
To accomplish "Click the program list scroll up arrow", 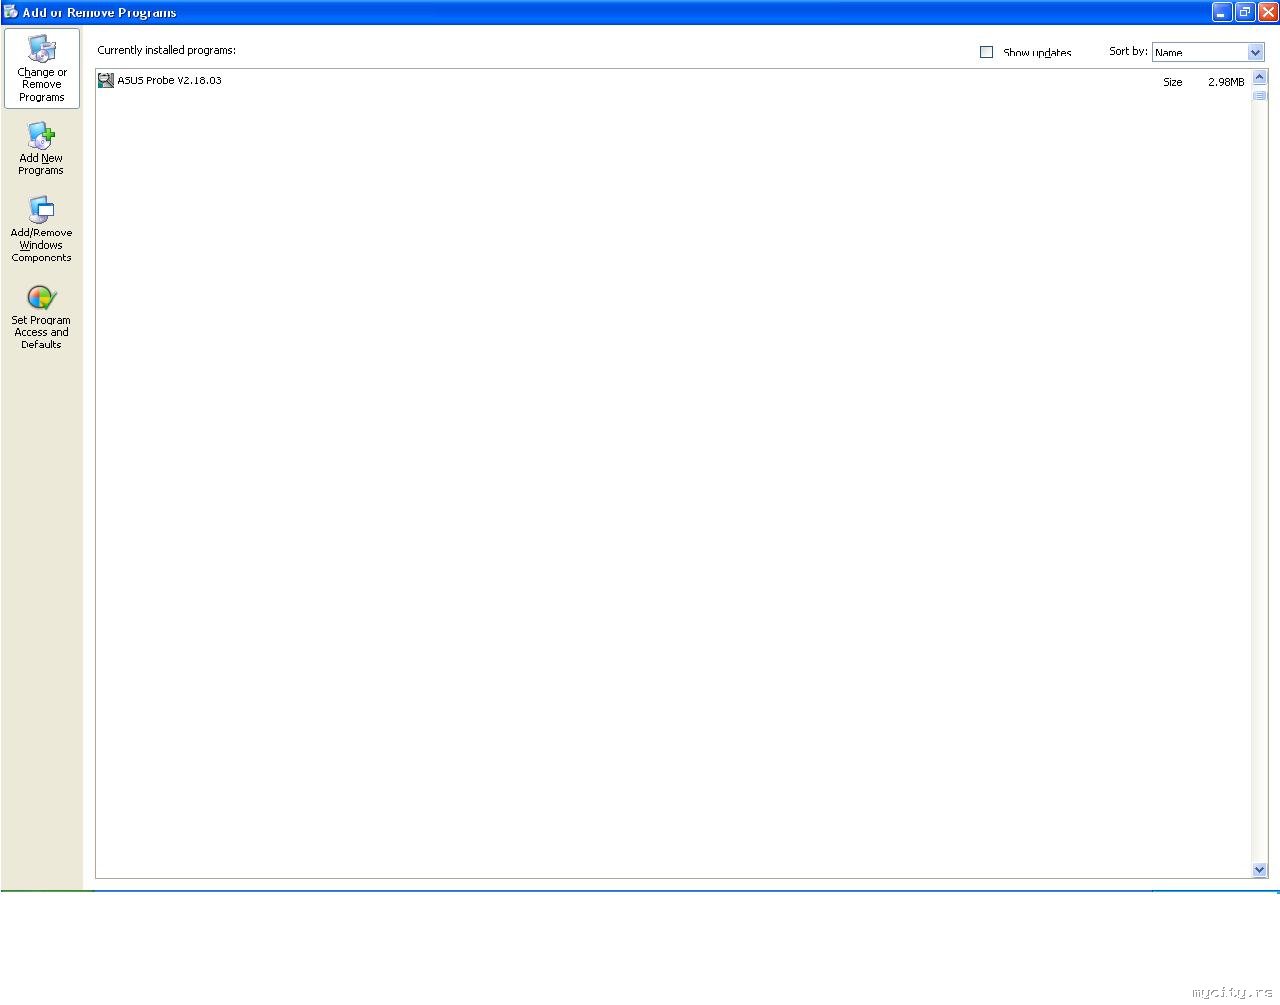I will (1259, 77).
